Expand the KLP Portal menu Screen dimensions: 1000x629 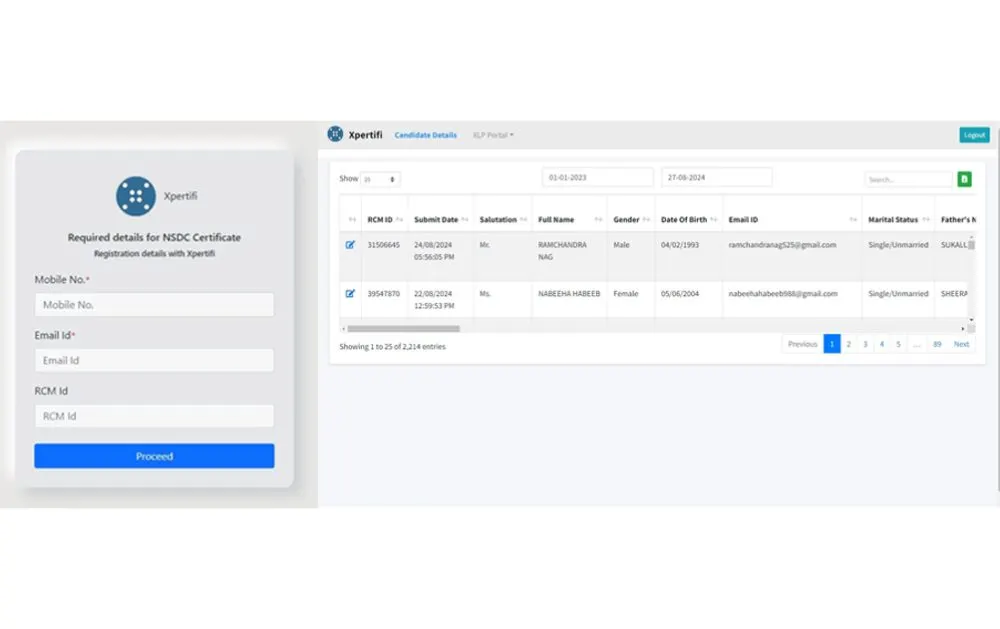pyautogui.click(x=493, y=135)
